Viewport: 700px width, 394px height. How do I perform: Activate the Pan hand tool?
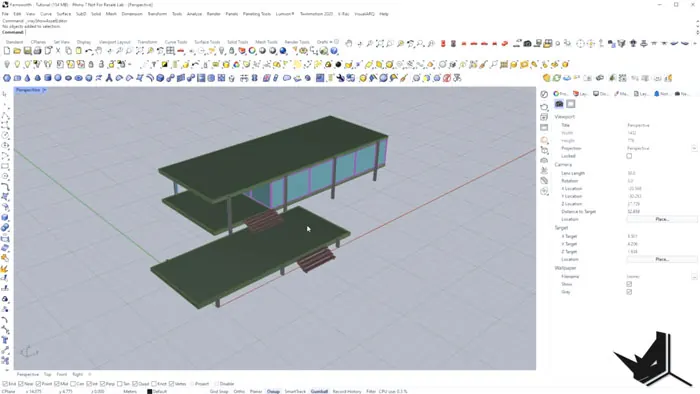pos(99,51)
